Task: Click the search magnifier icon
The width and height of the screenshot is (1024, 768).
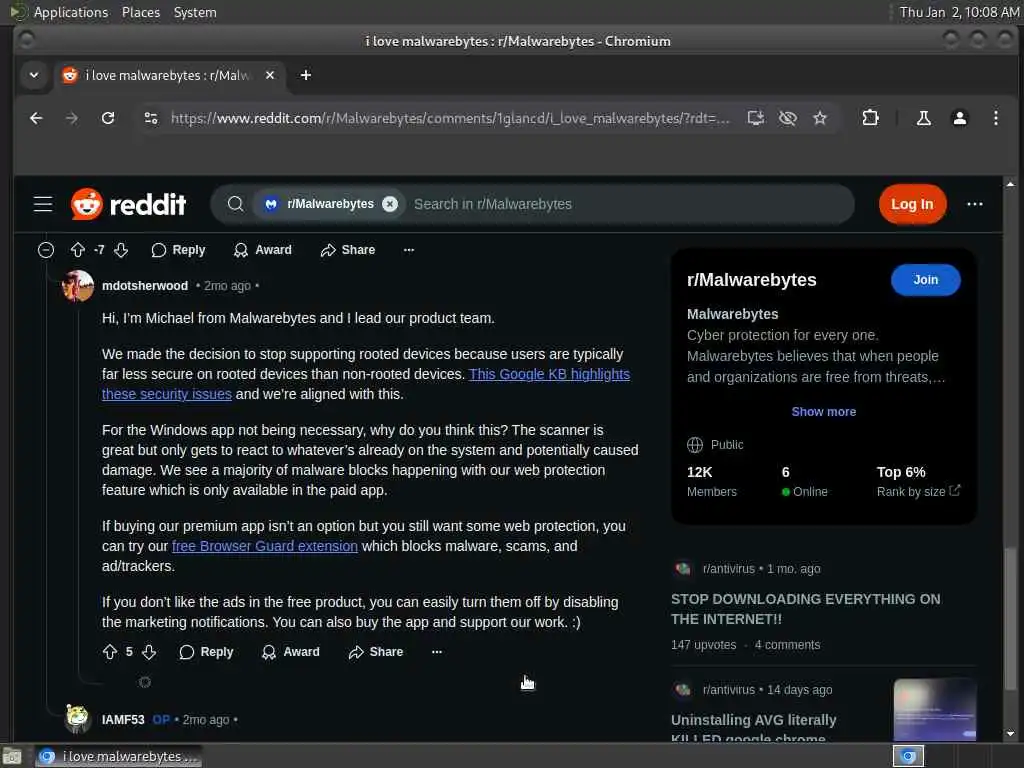Action: 236,204
